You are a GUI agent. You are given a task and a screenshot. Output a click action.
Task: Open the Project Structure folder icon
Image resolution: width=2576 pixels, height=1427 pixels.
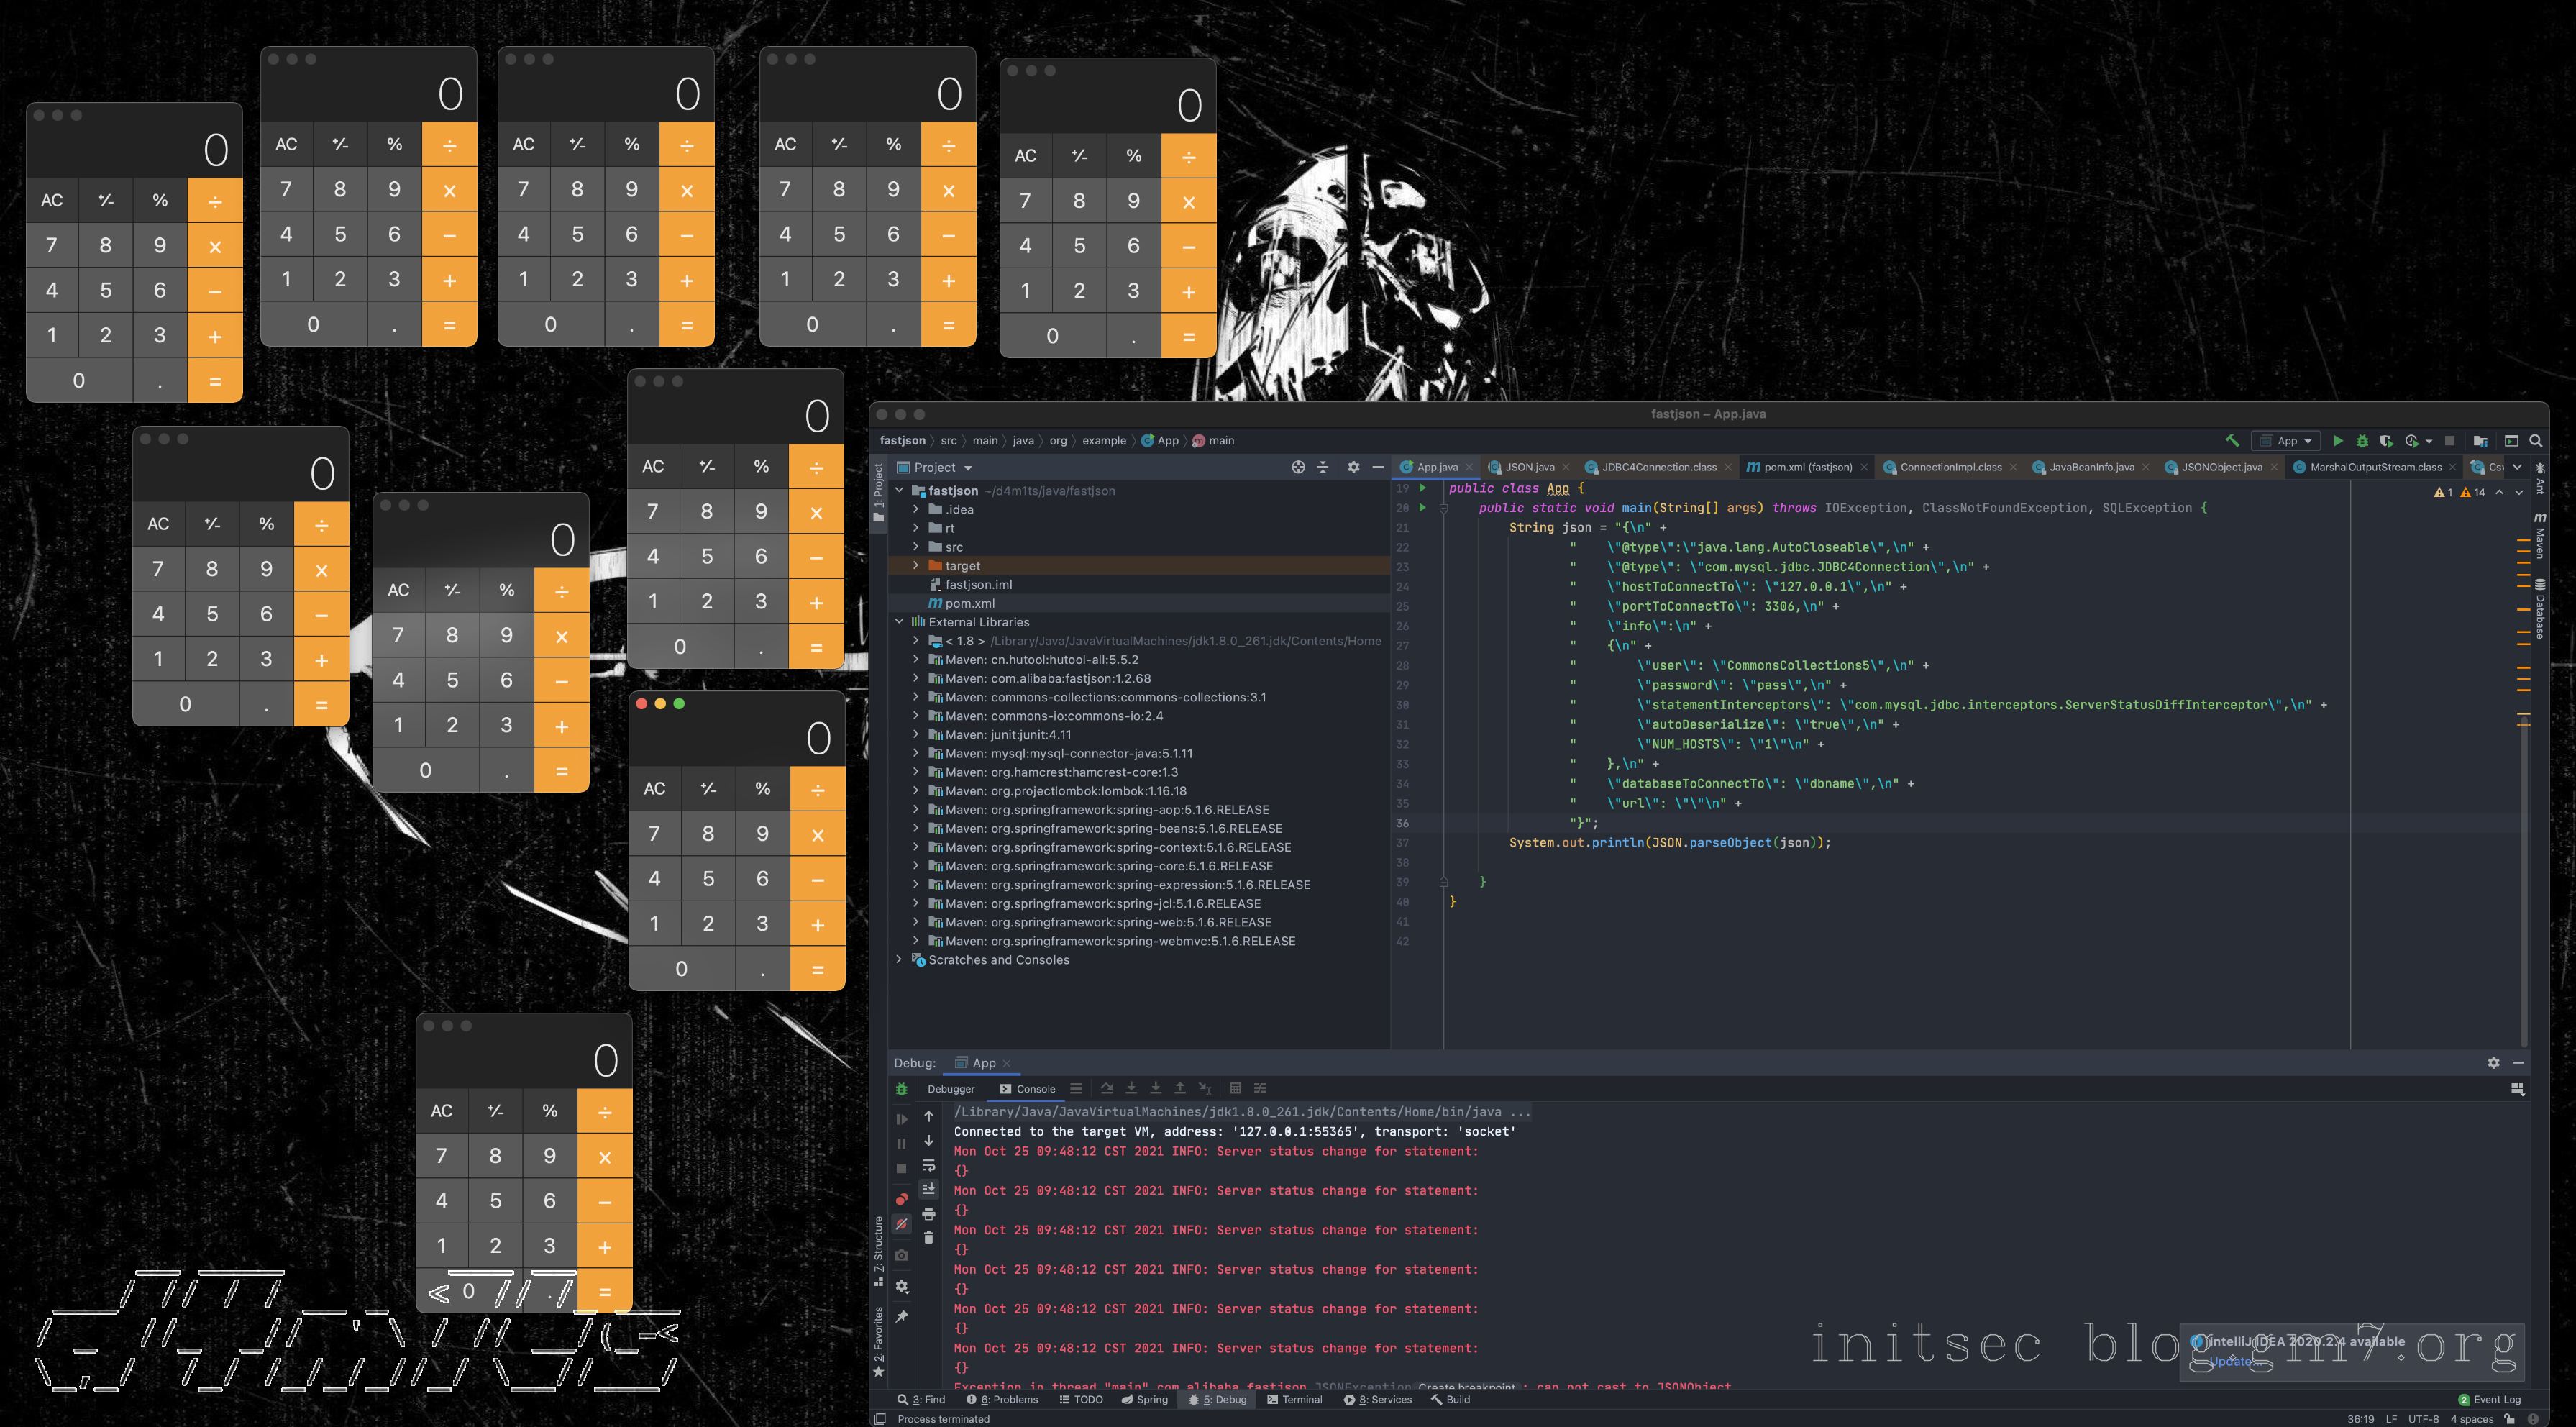tap(2480, 440)
